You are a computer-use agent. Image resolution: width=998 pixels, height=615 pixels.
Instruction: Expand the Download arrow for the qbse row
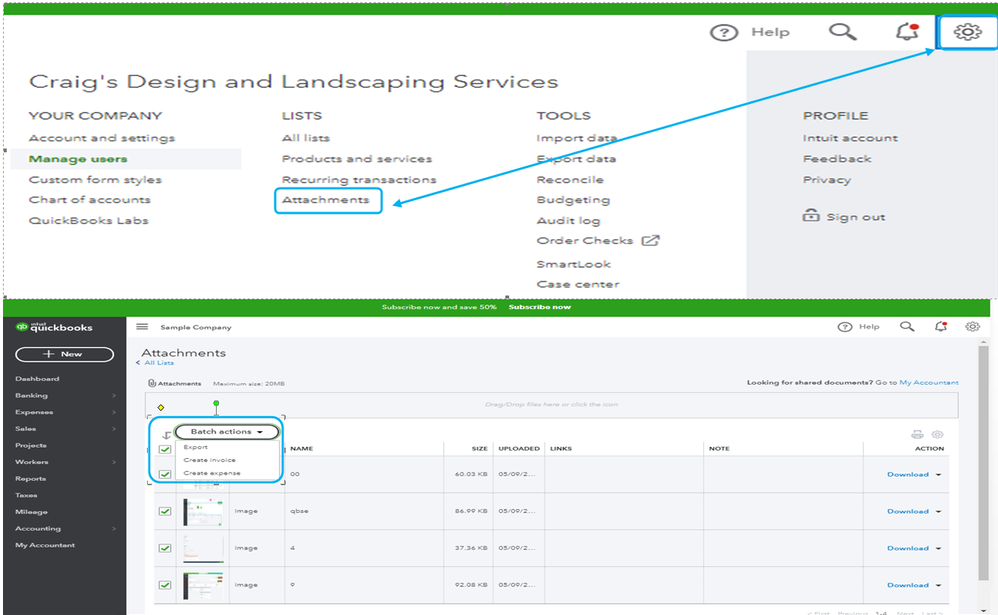939,512
